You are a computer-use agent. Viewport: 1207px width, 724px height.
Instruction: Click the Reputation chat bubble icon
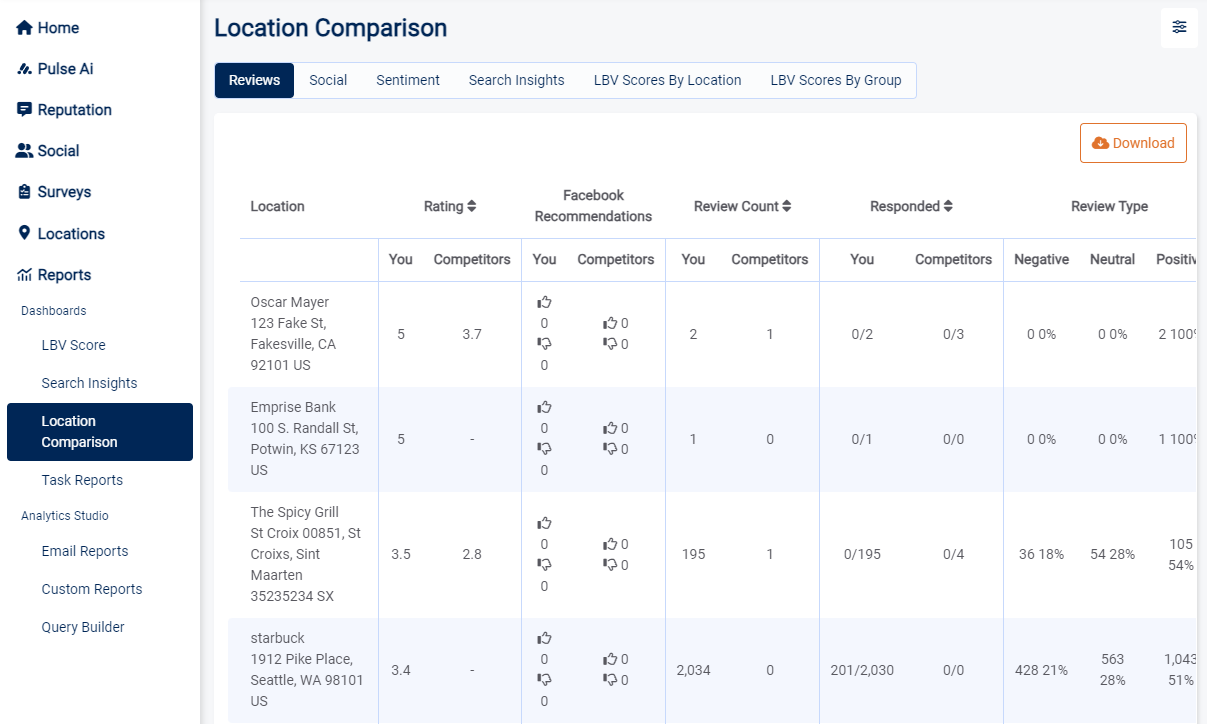25,110
